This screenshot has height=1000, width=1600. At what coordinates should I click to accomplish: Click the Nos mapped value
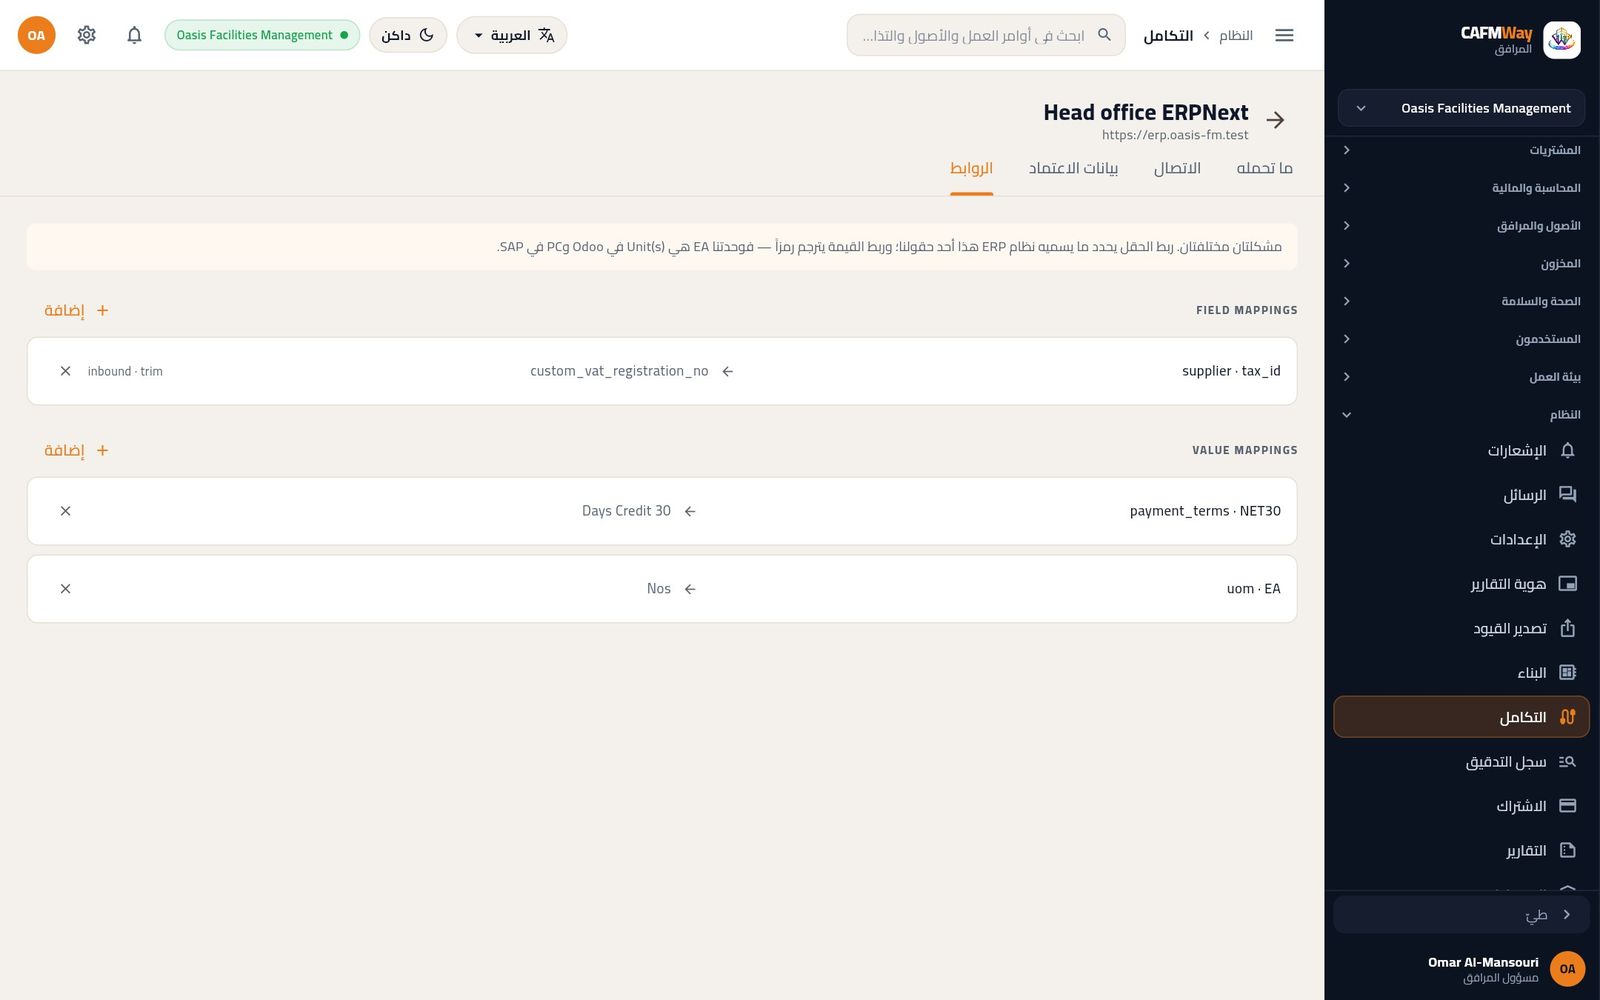pyautogui.click(x=659, y=589)
